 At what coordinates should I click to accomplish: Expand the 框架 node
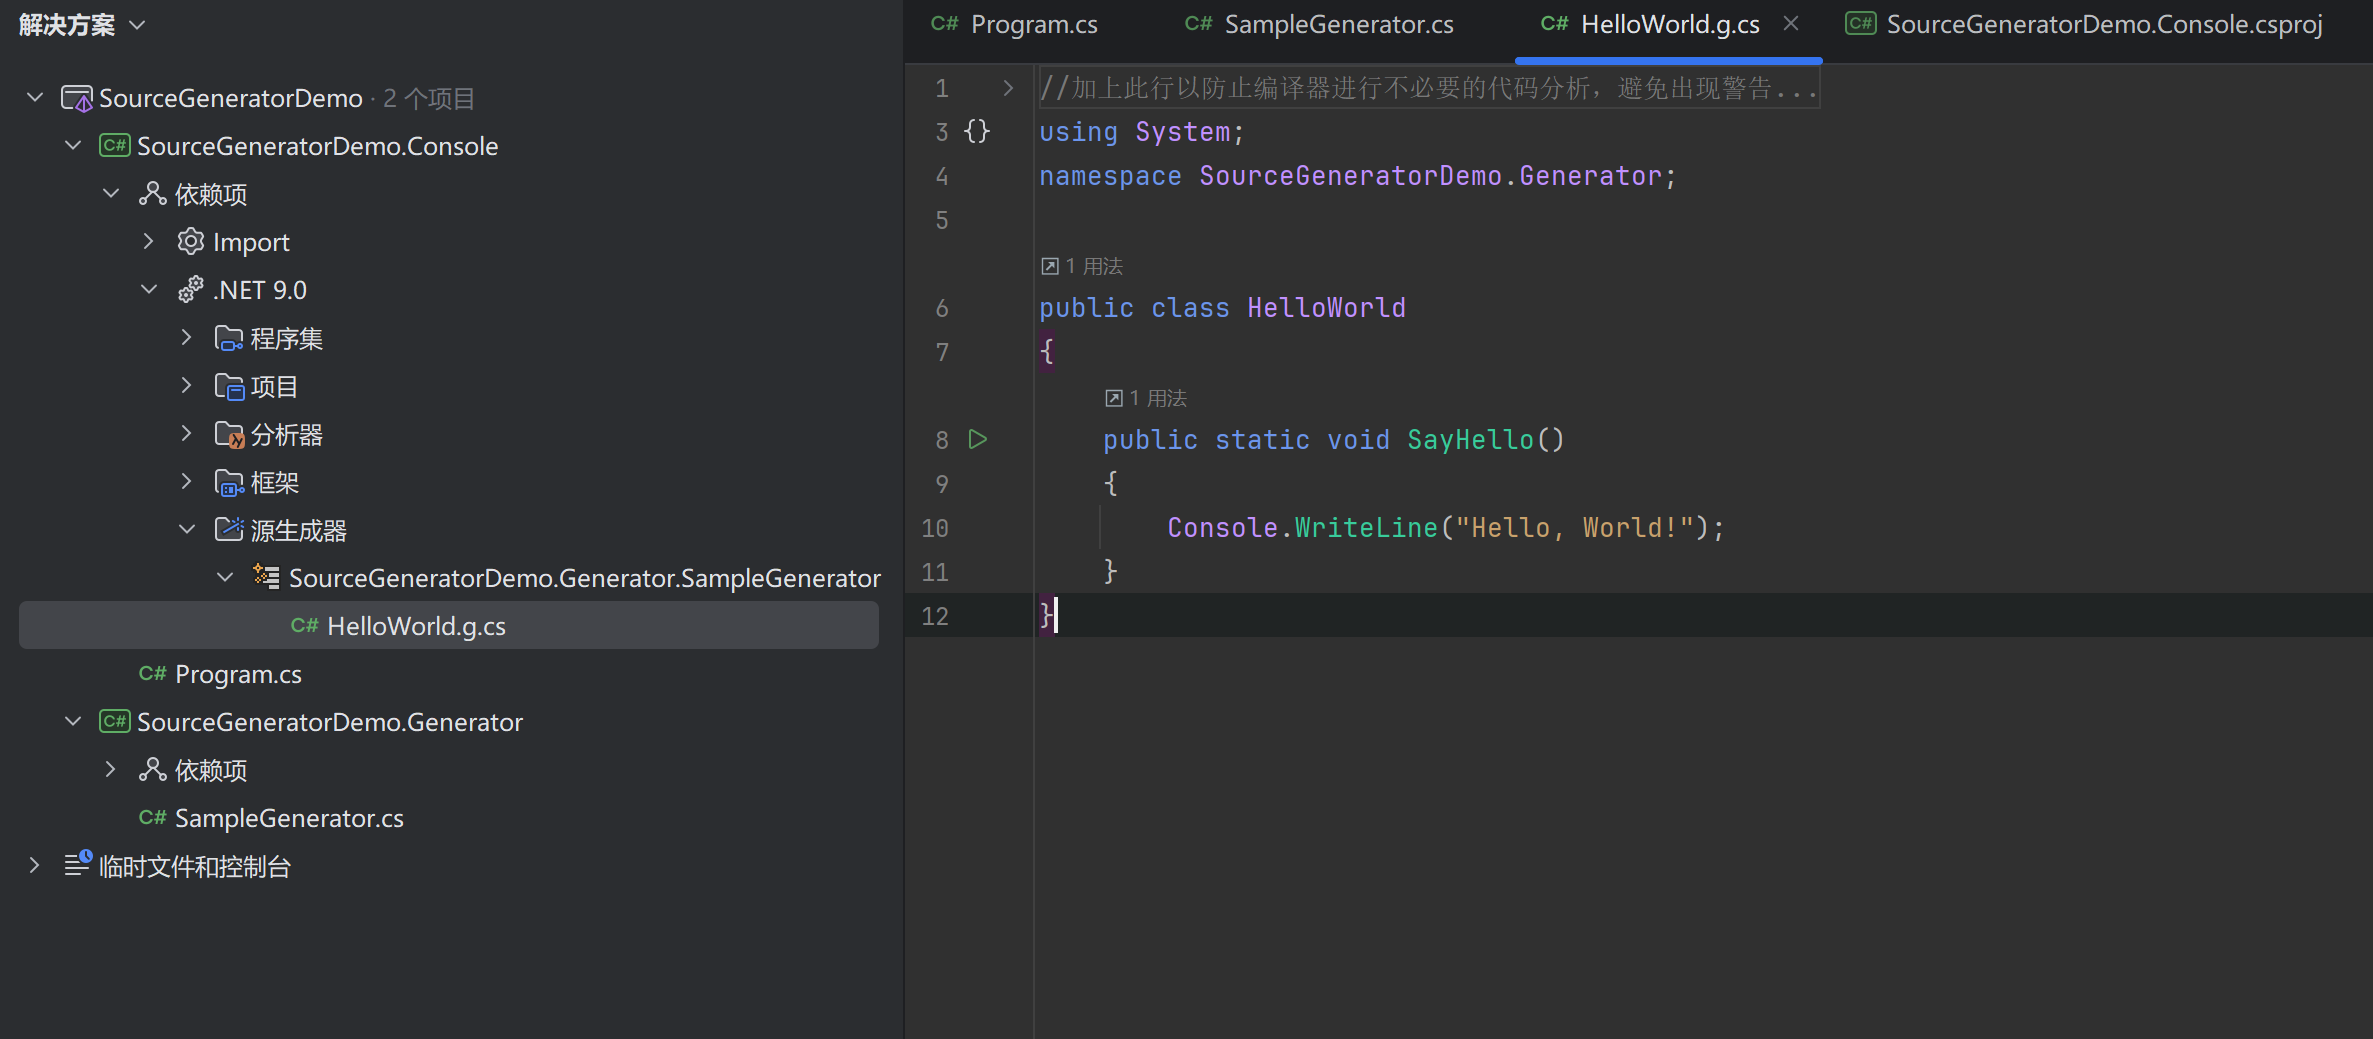click(x=186, y=482)
